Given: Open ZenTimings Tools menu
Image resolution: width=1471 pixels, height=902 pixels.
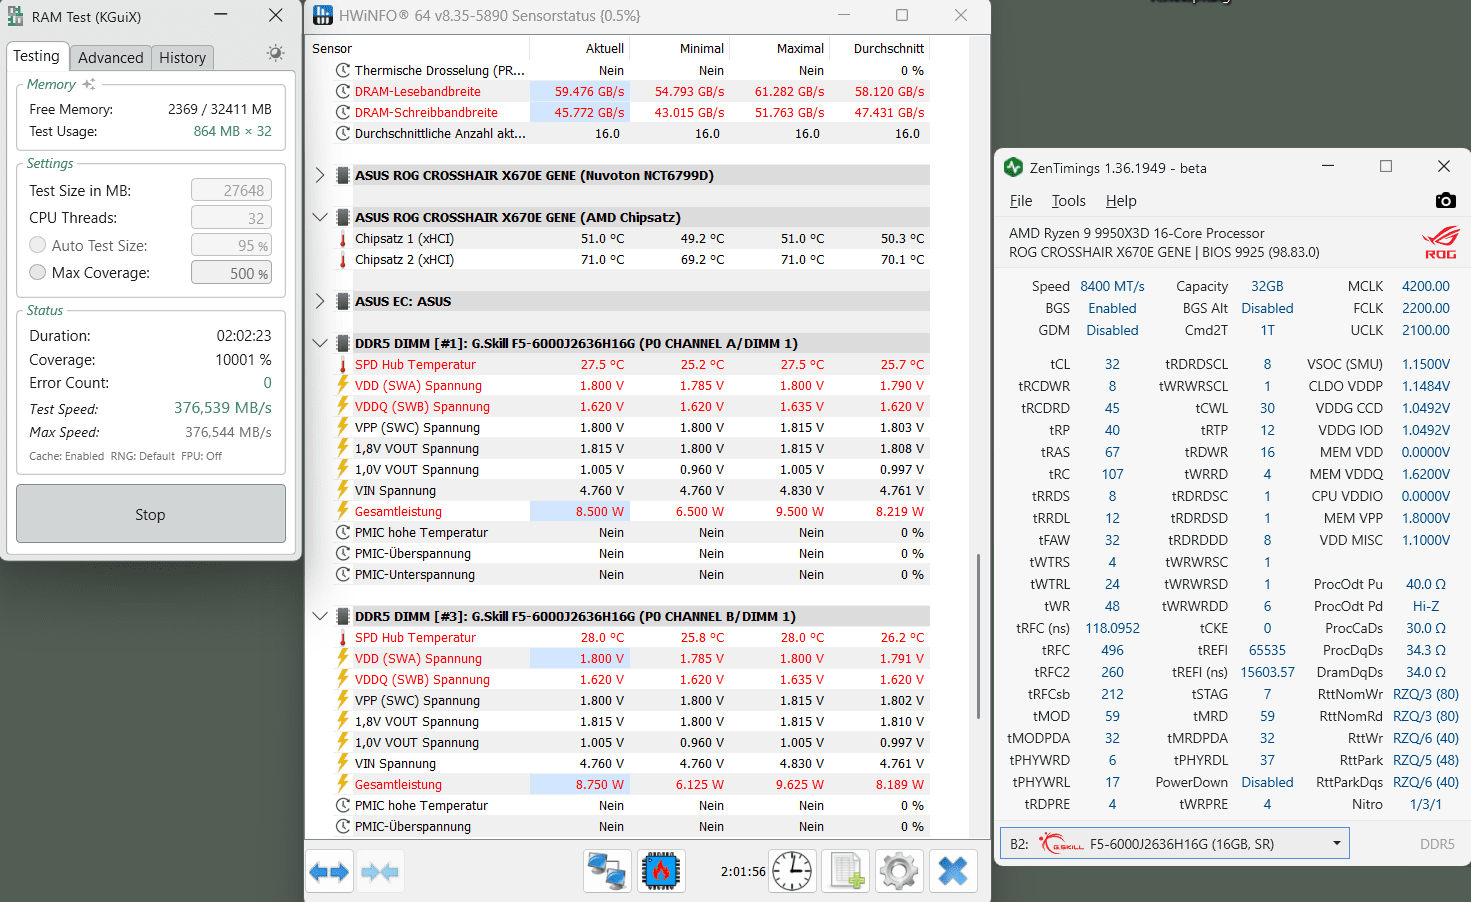Looking at the screenshot, I should click(x=1068, y=200).
